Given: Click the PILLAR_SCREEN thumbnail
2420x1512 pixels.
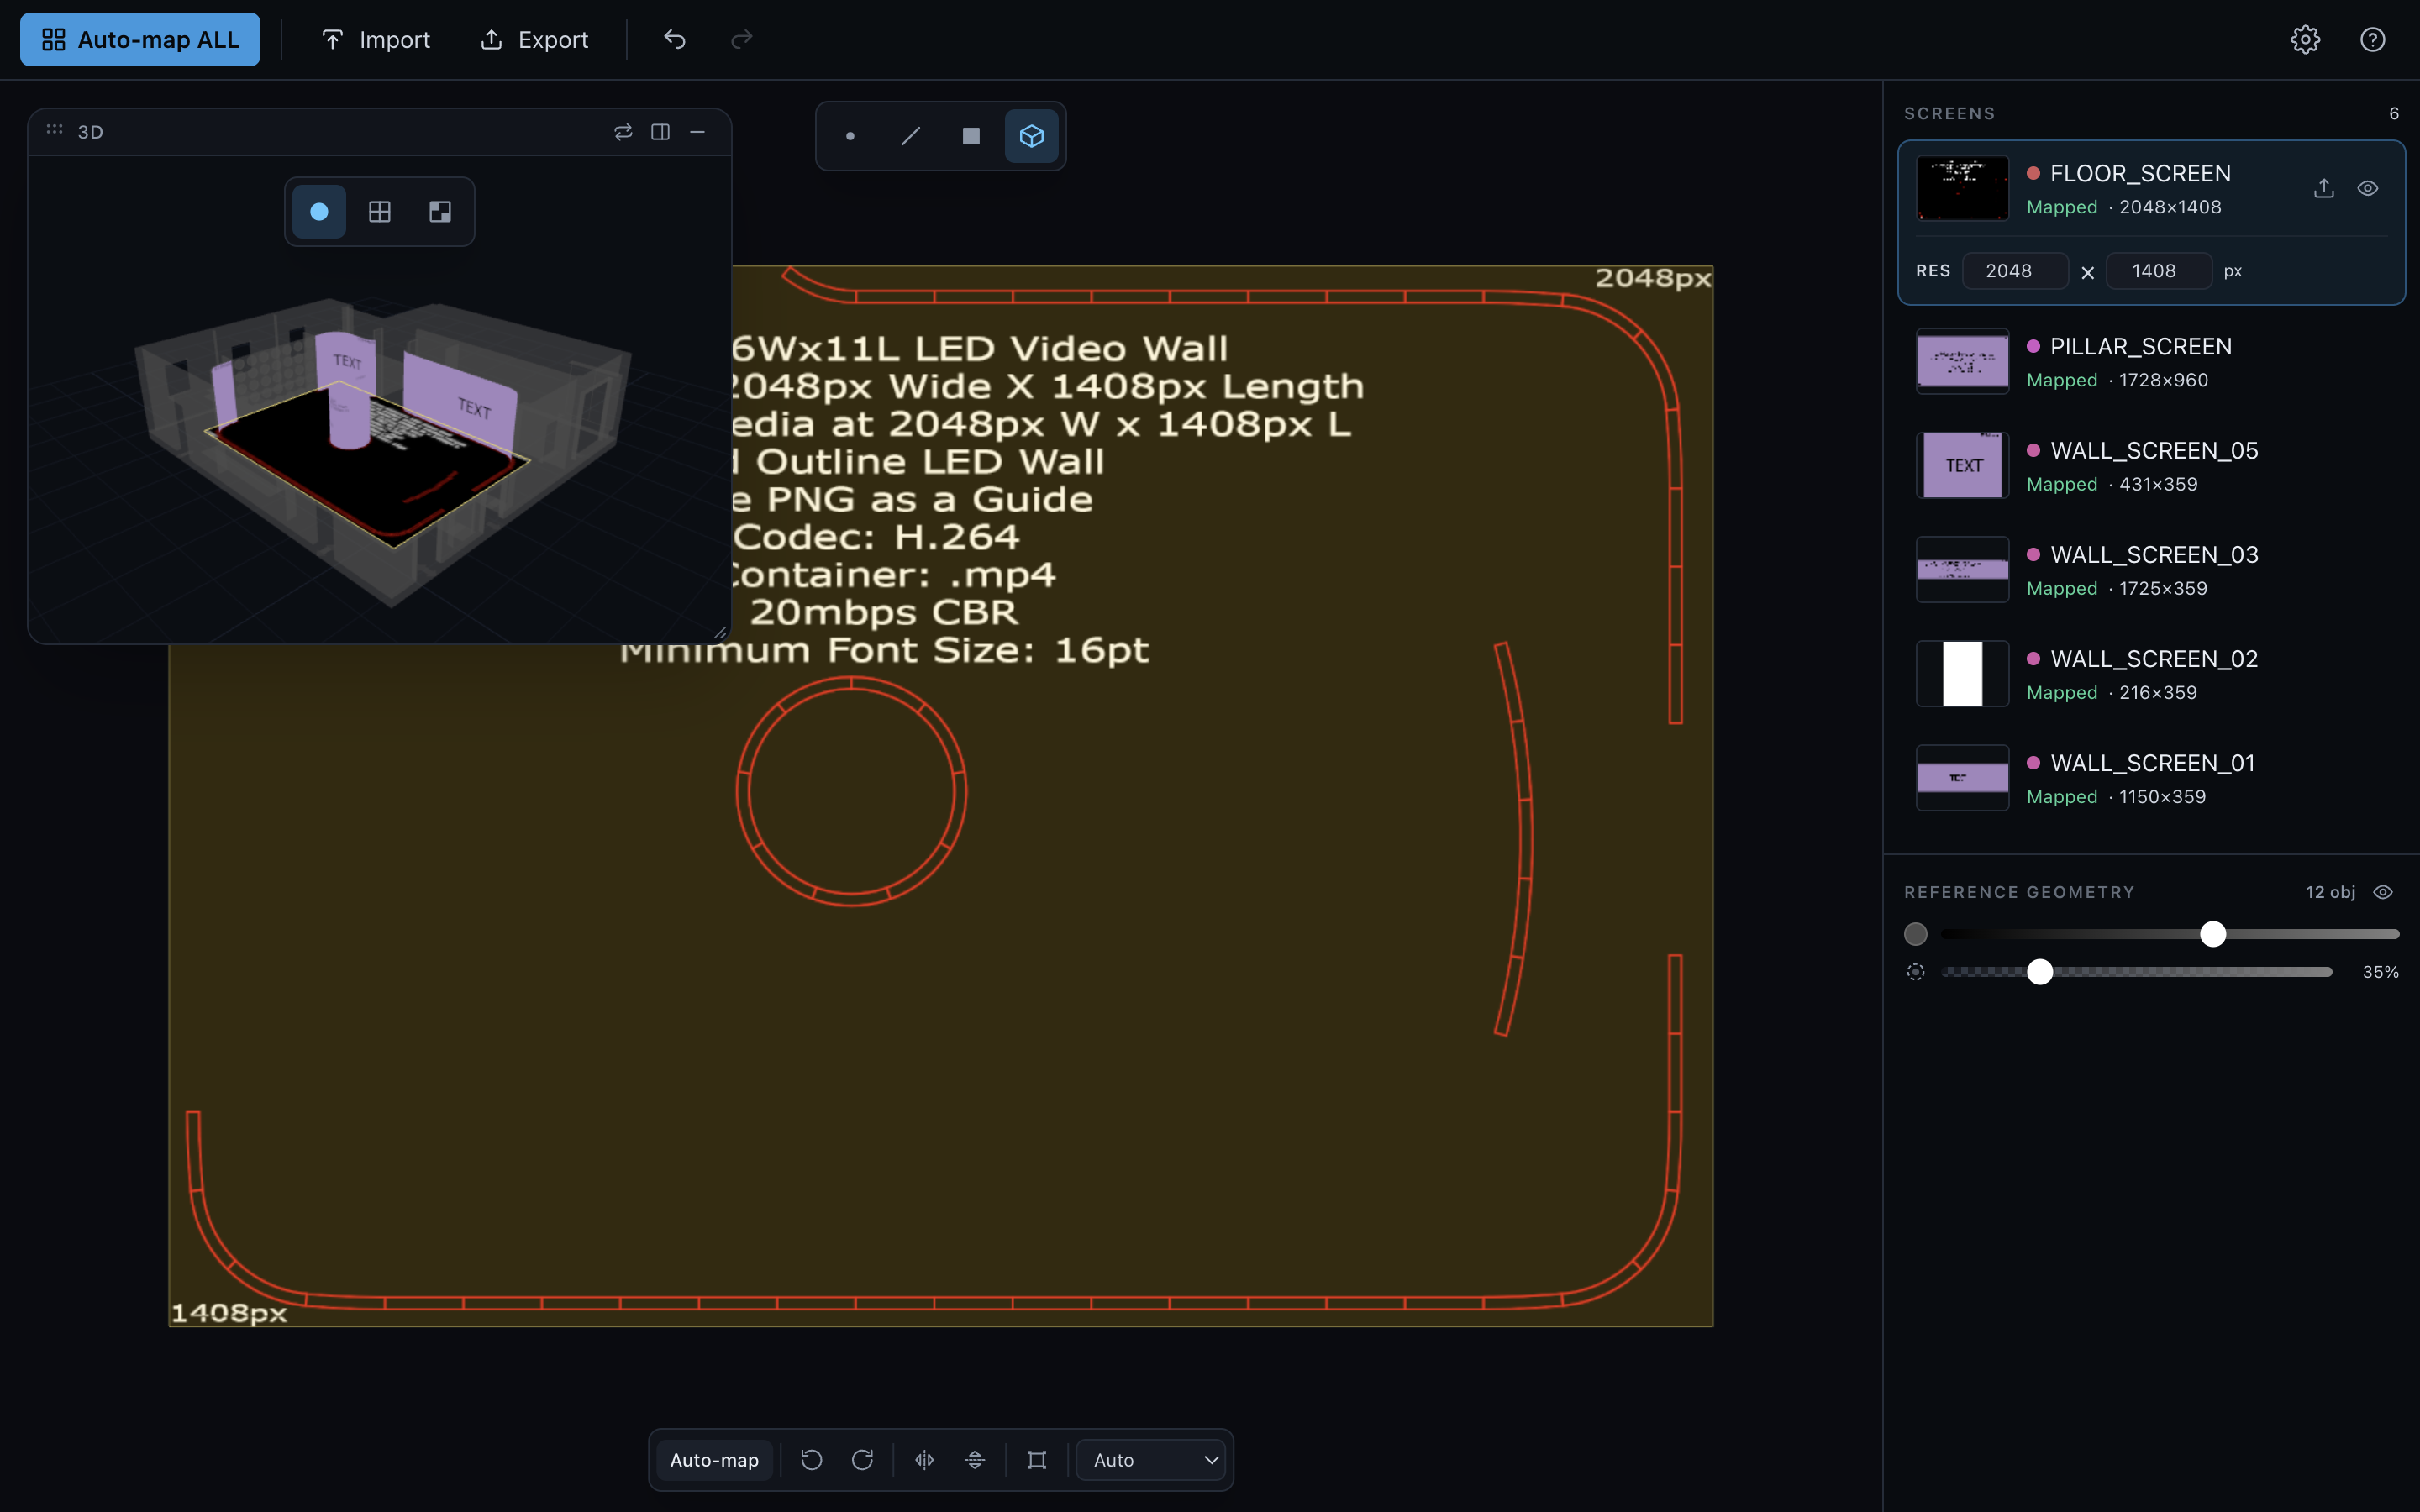Looking at the screenshot, I should pos(1962,361).
